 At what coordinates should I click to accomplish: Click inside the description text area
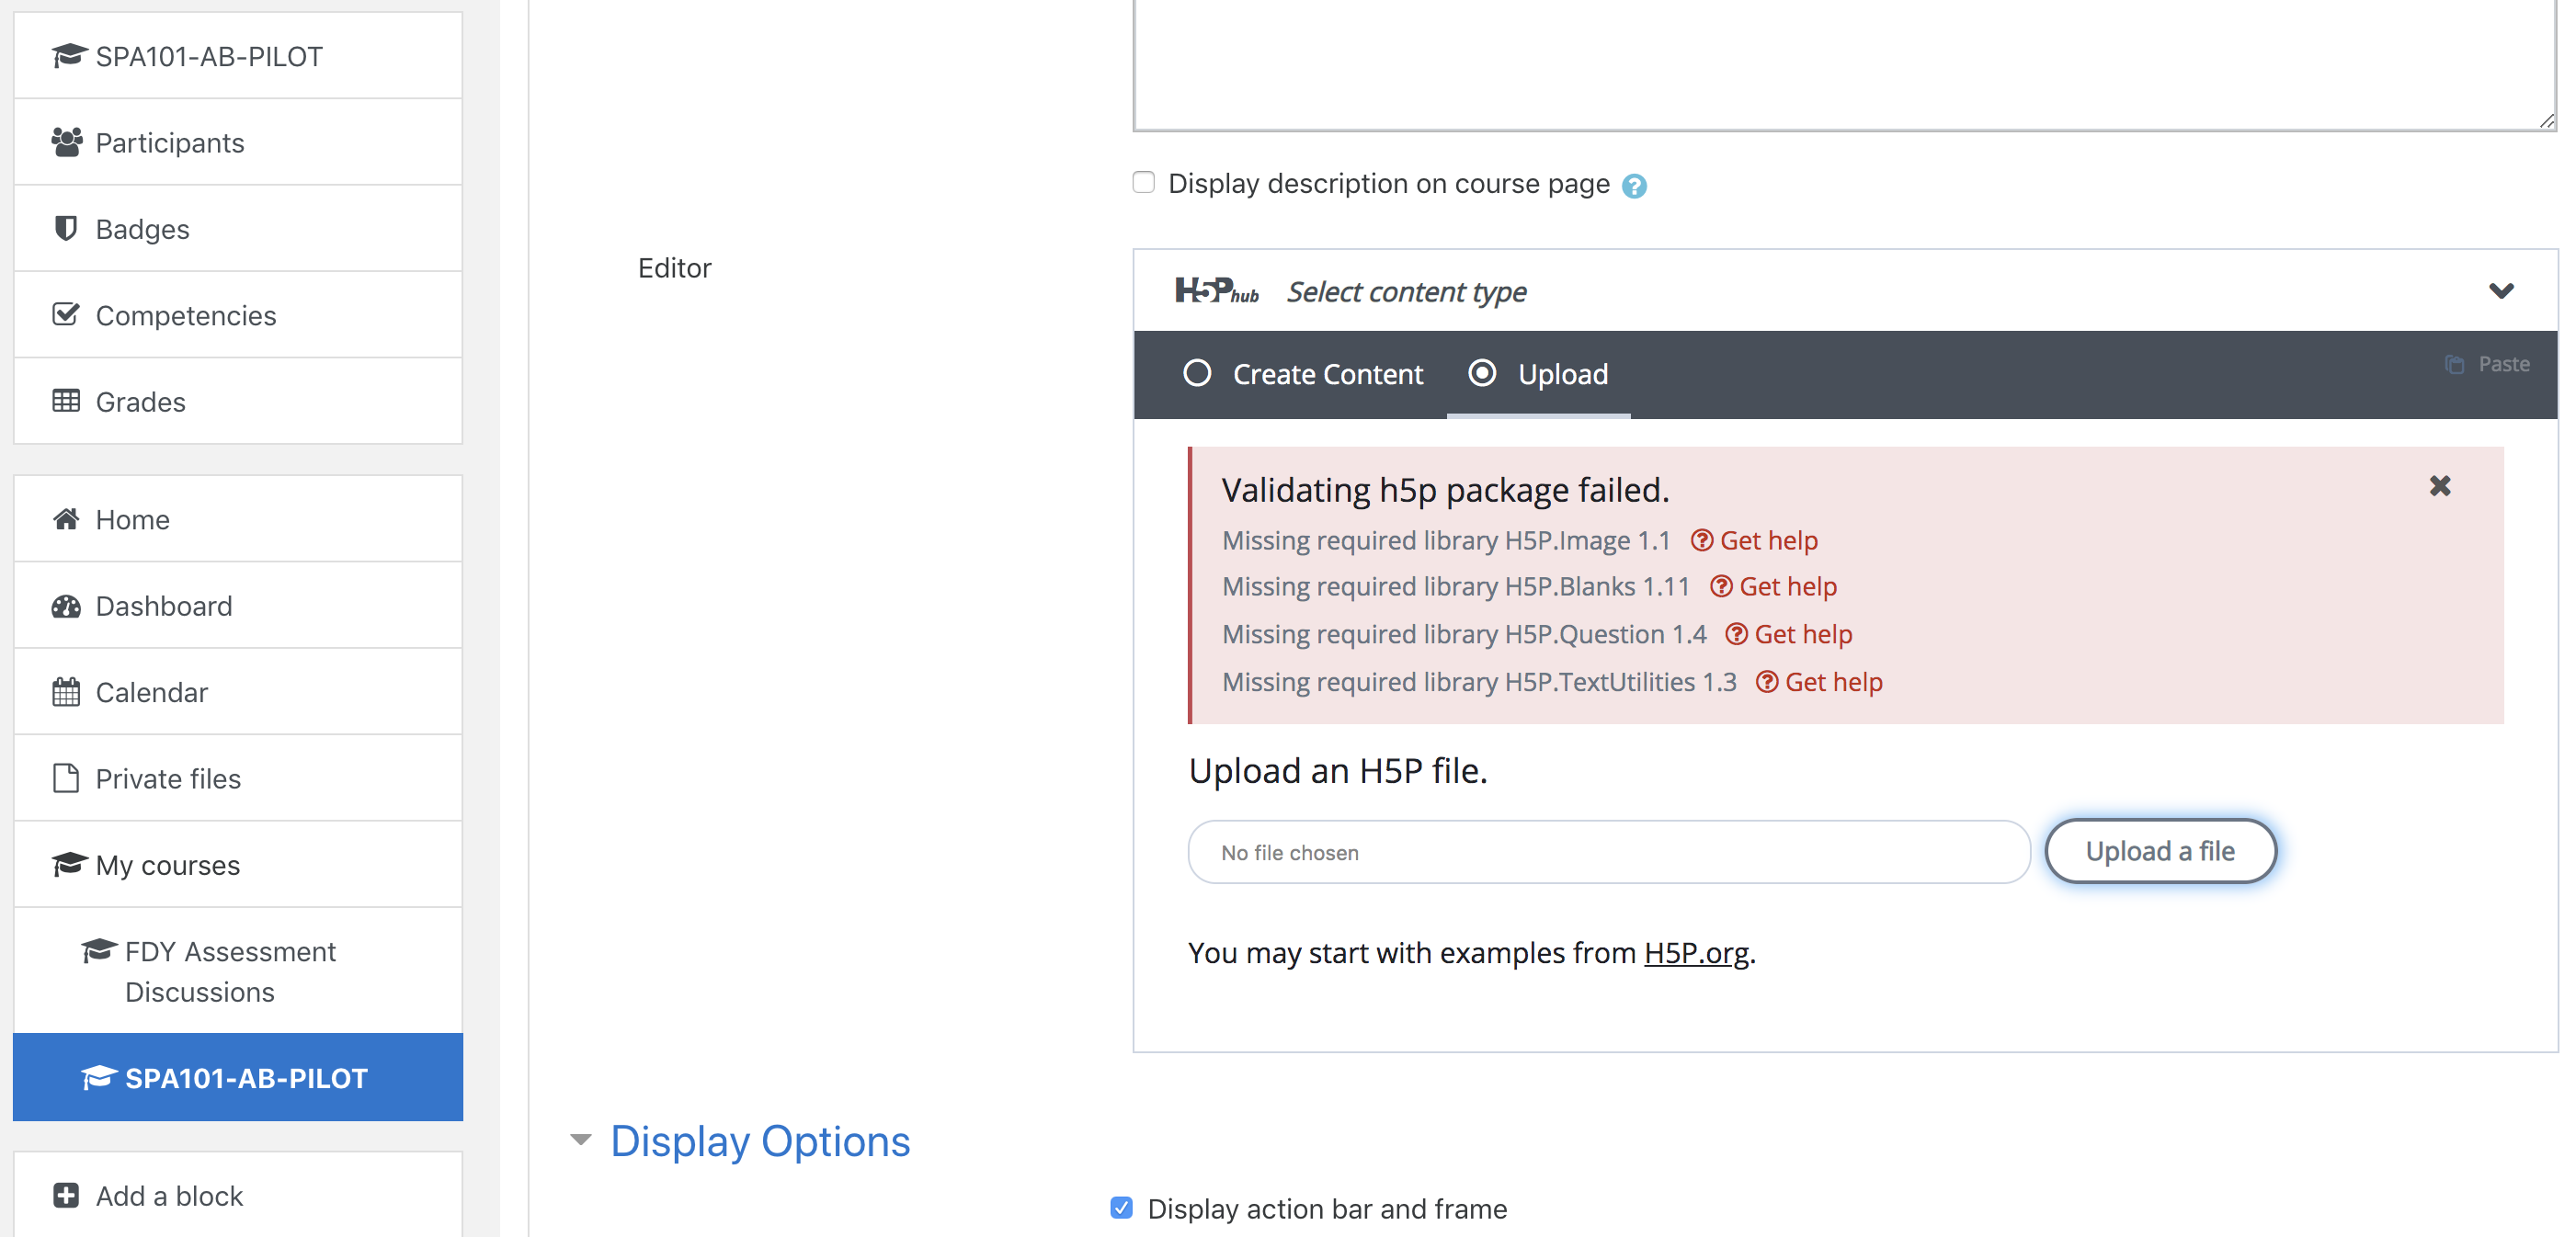pos(1845,63)
